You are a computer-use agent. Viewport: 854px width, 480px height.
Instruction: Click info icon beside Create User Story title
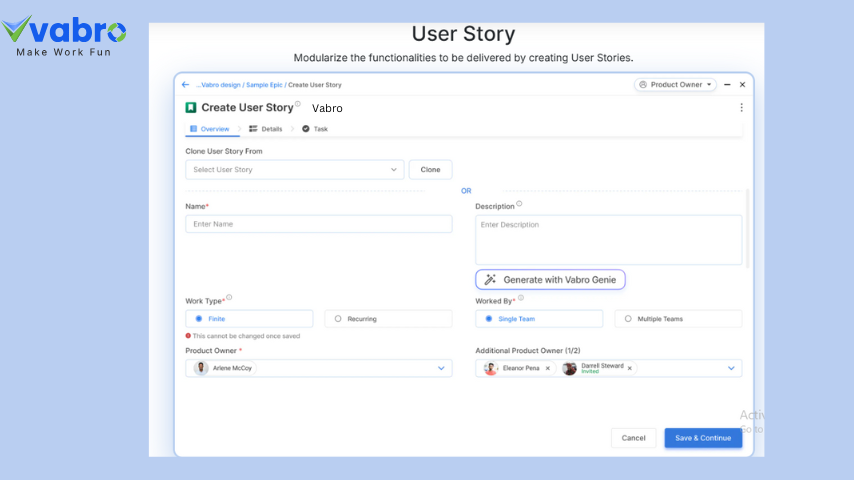297,104
